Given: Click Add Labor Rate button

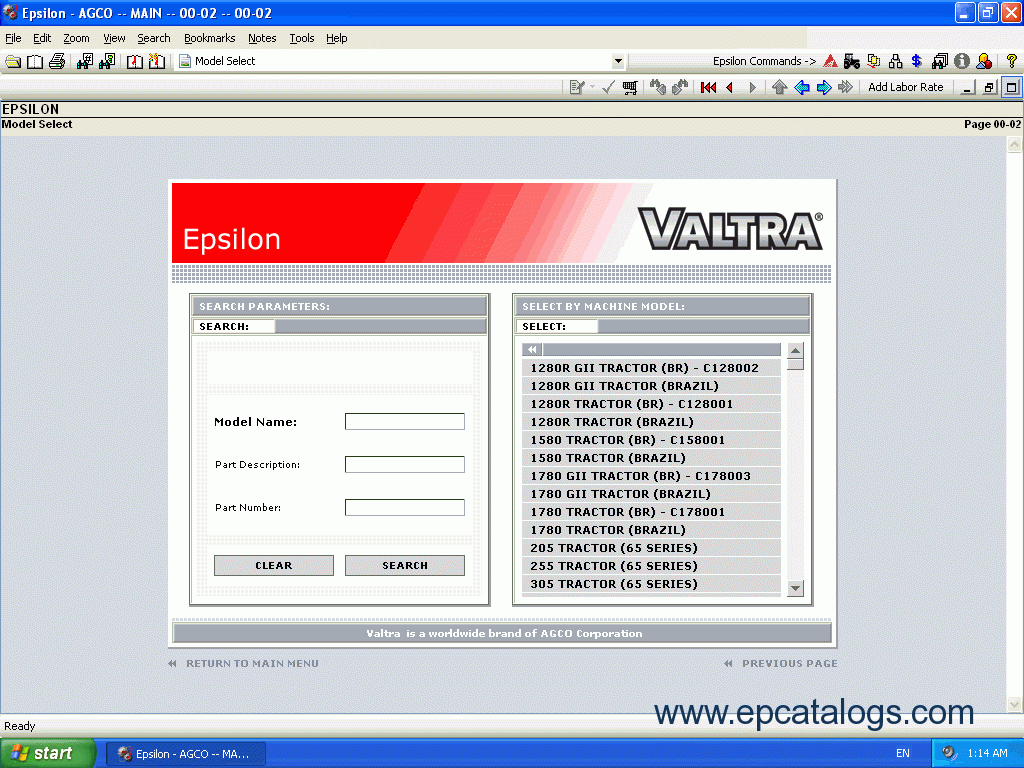Looking at the screenshot, I should 905,87.
